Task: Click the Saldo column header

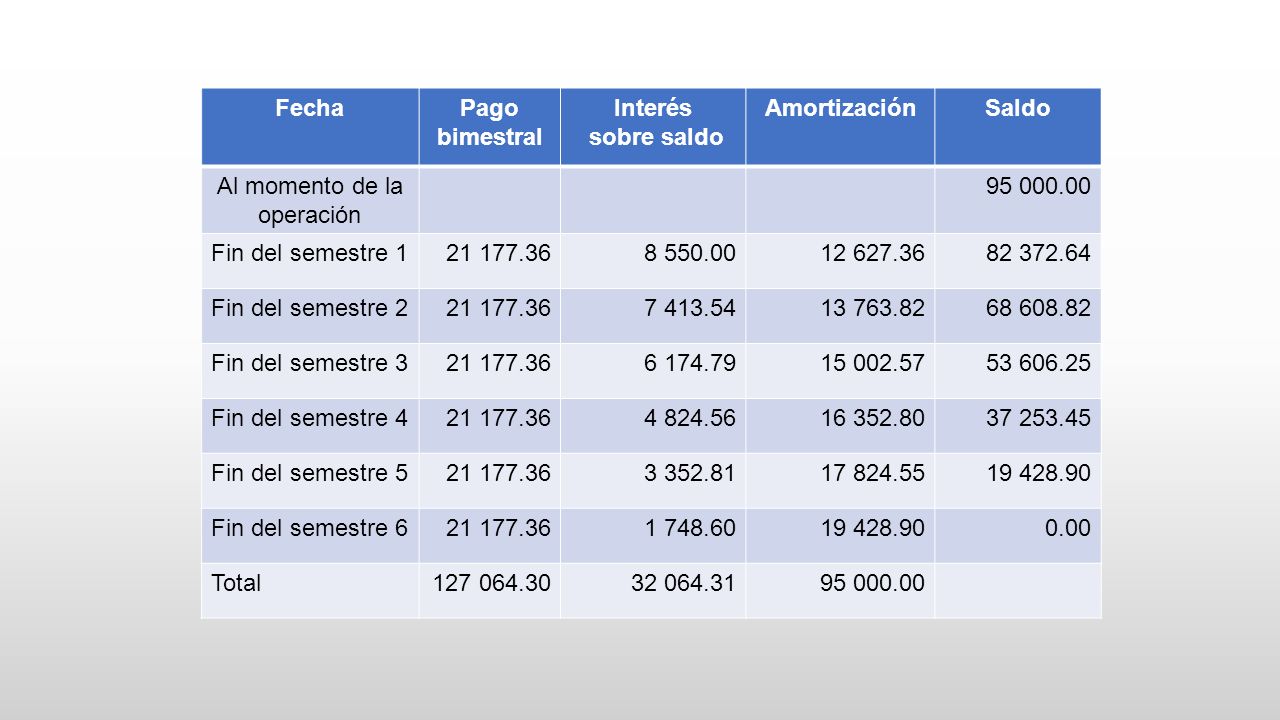Action: click(1018, 126)
